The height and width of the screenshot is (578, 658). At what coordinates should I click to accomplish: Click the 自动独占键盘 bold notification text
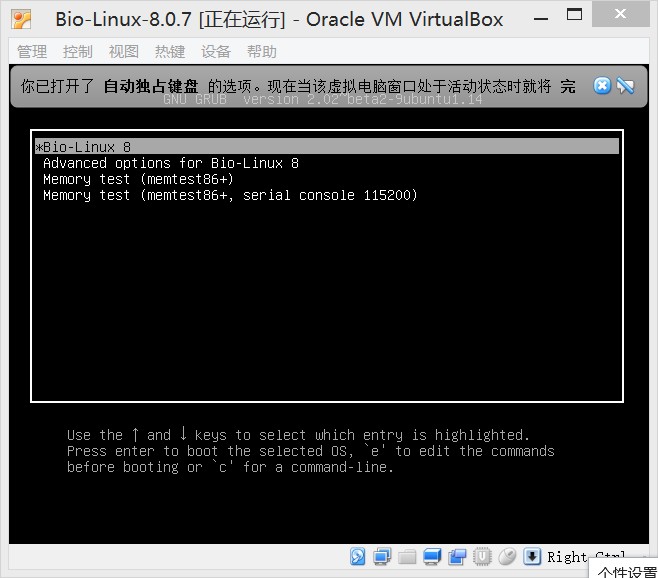[151, 86]
